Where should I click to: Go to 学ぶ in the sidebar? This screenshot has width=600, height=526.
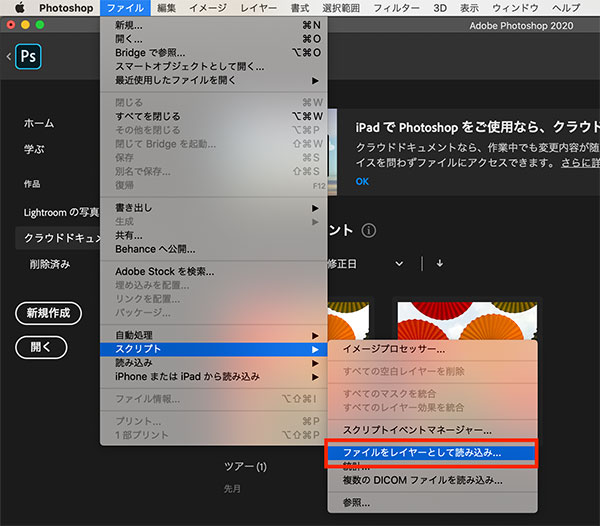coord(34,149)
